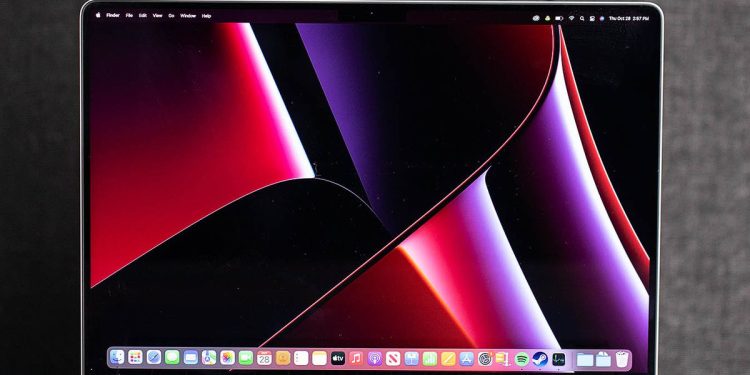This screenshot has height=375, width=750.
Task: Open the Help menu
Action: coord(206,15)
